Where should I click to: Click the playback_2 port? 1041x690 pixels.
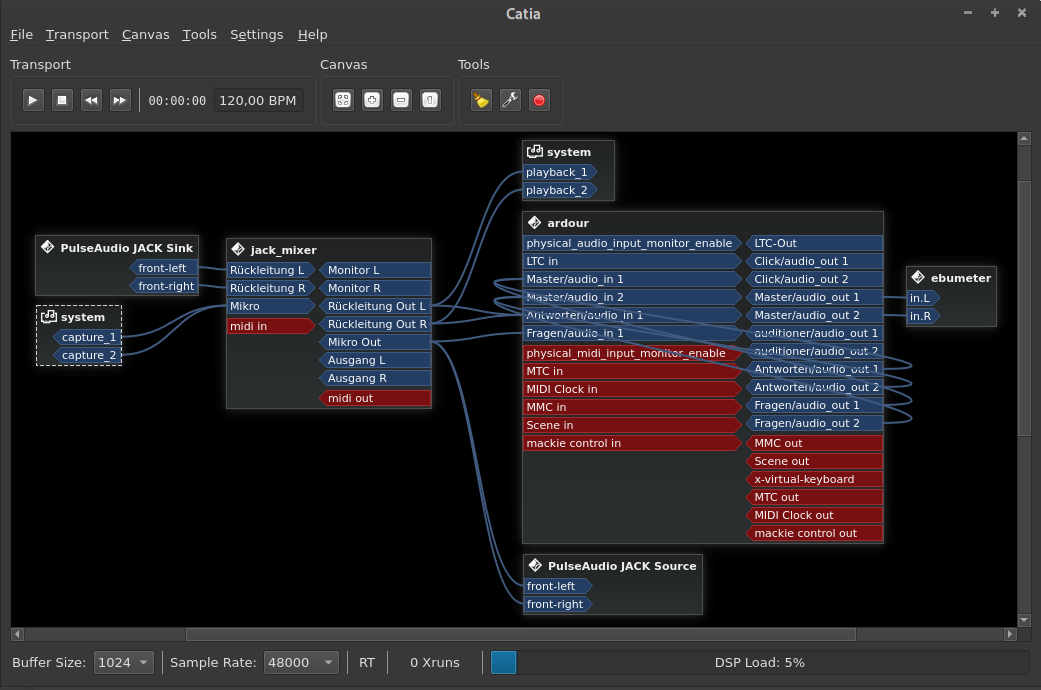click(560, 190)
